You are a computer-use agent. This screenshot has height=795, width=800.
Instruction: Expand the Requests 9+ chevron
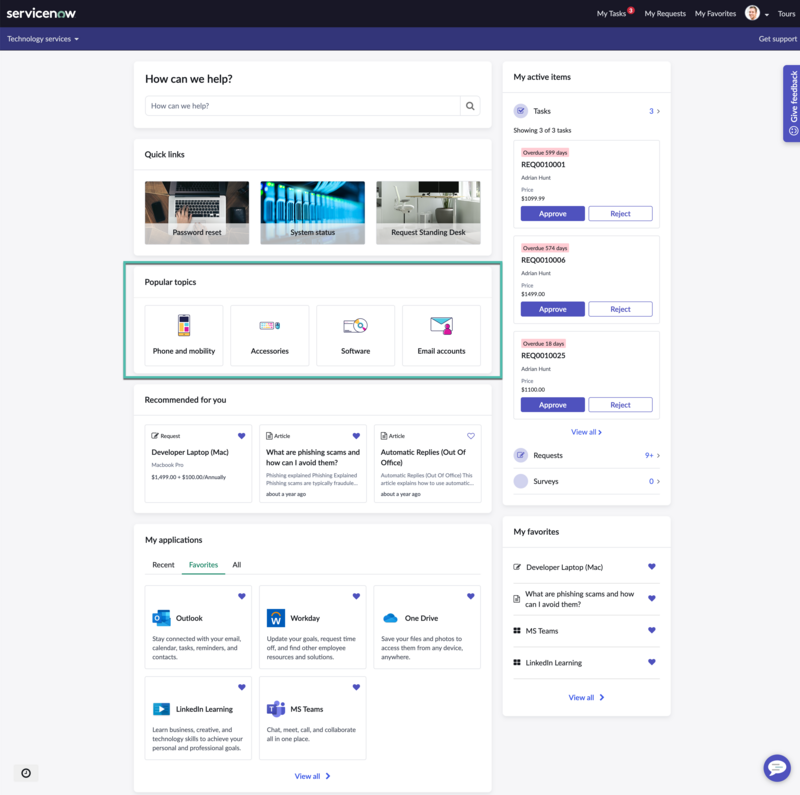[658, 456]
